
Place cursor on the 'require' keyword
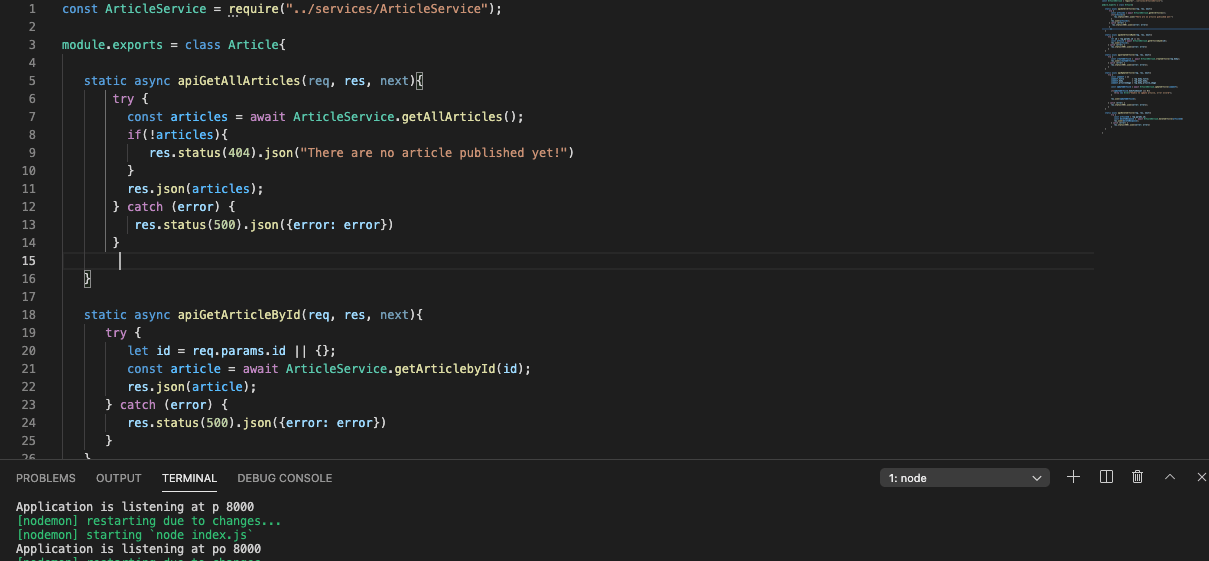tap(252, 9)
